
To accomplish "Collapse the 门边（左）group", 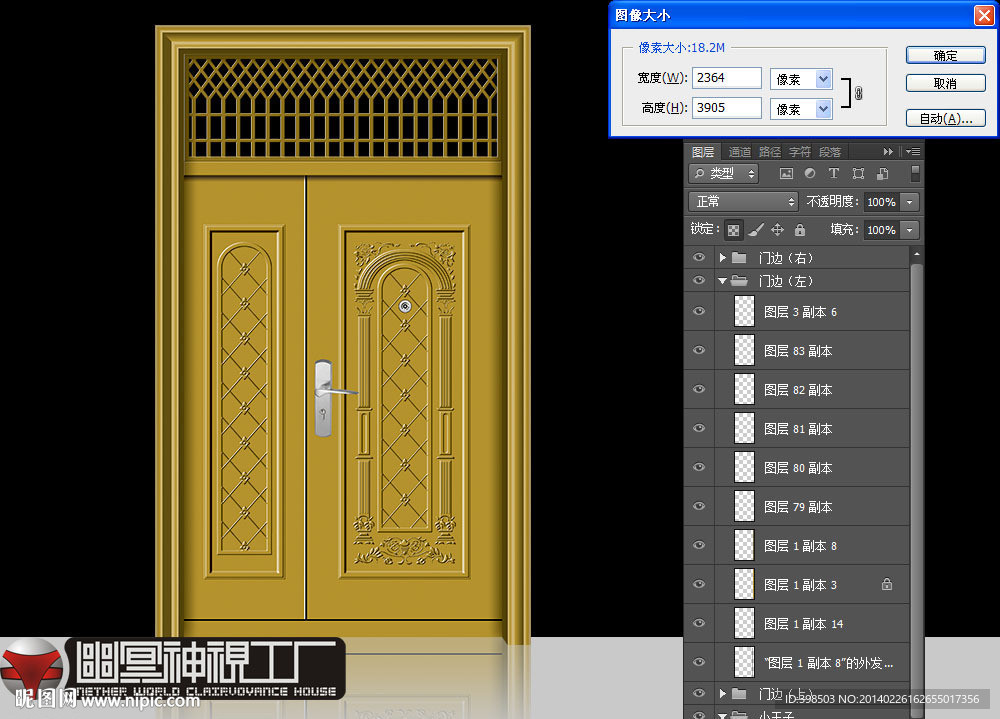I will point(723,281).
